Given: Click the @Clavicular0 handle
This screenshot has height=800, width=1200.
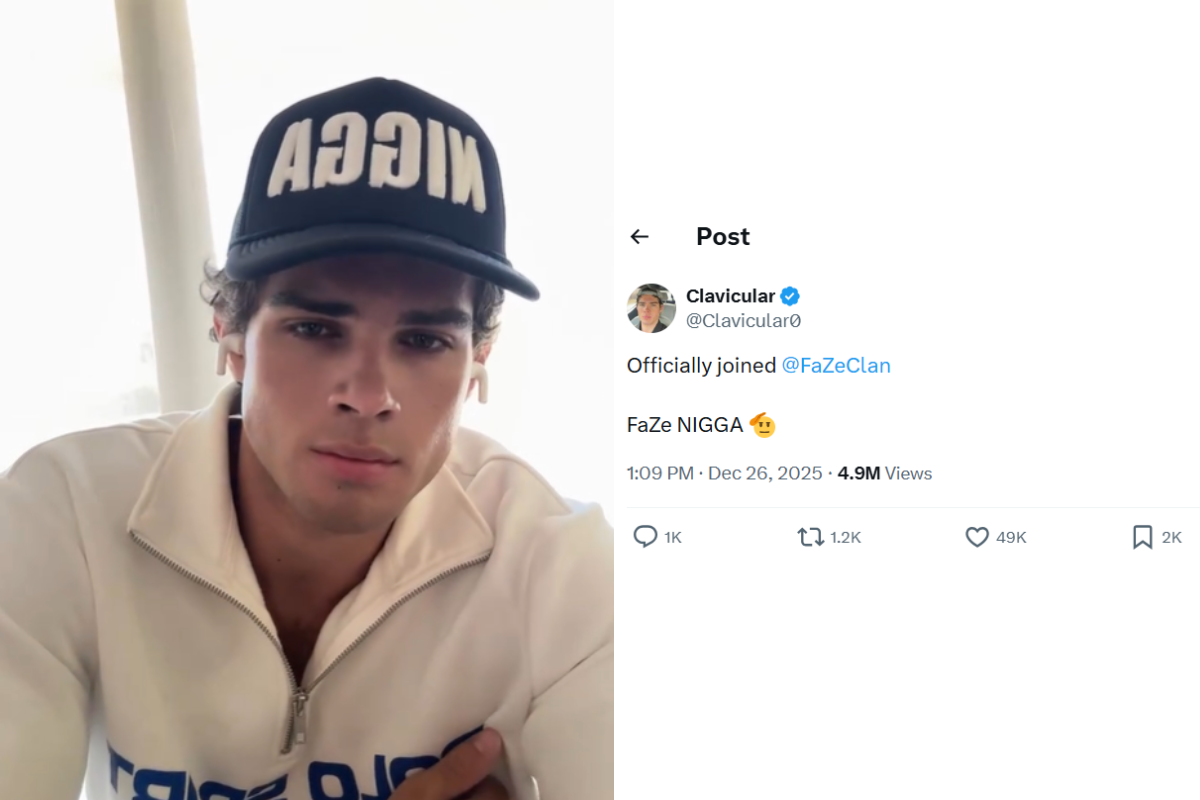Looking at the screenshot, I should [745, 319].
